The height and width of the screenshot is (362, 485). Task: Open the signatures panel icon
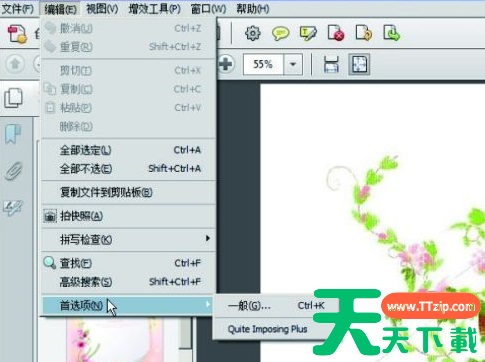[13, 208]
